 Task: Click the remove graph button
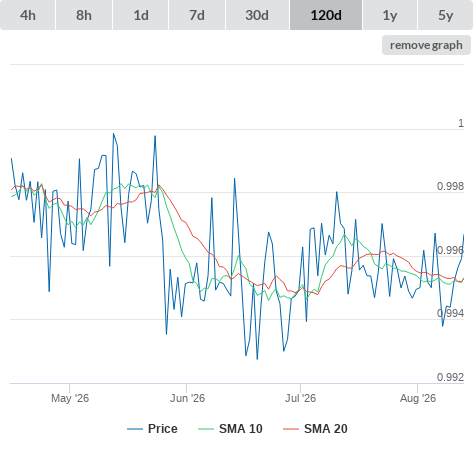pyautogui.click(x=426, y=45)
